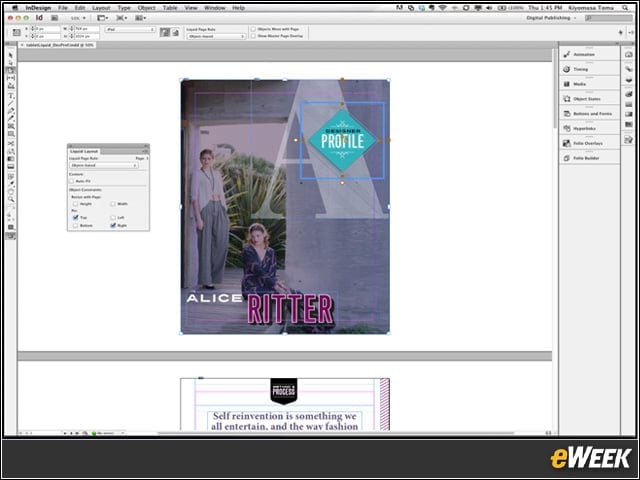Image resolution: width=640 pixels, height=480 pixels.
Task: Check the Pin Left checkbox
Action: click(113, 218)
